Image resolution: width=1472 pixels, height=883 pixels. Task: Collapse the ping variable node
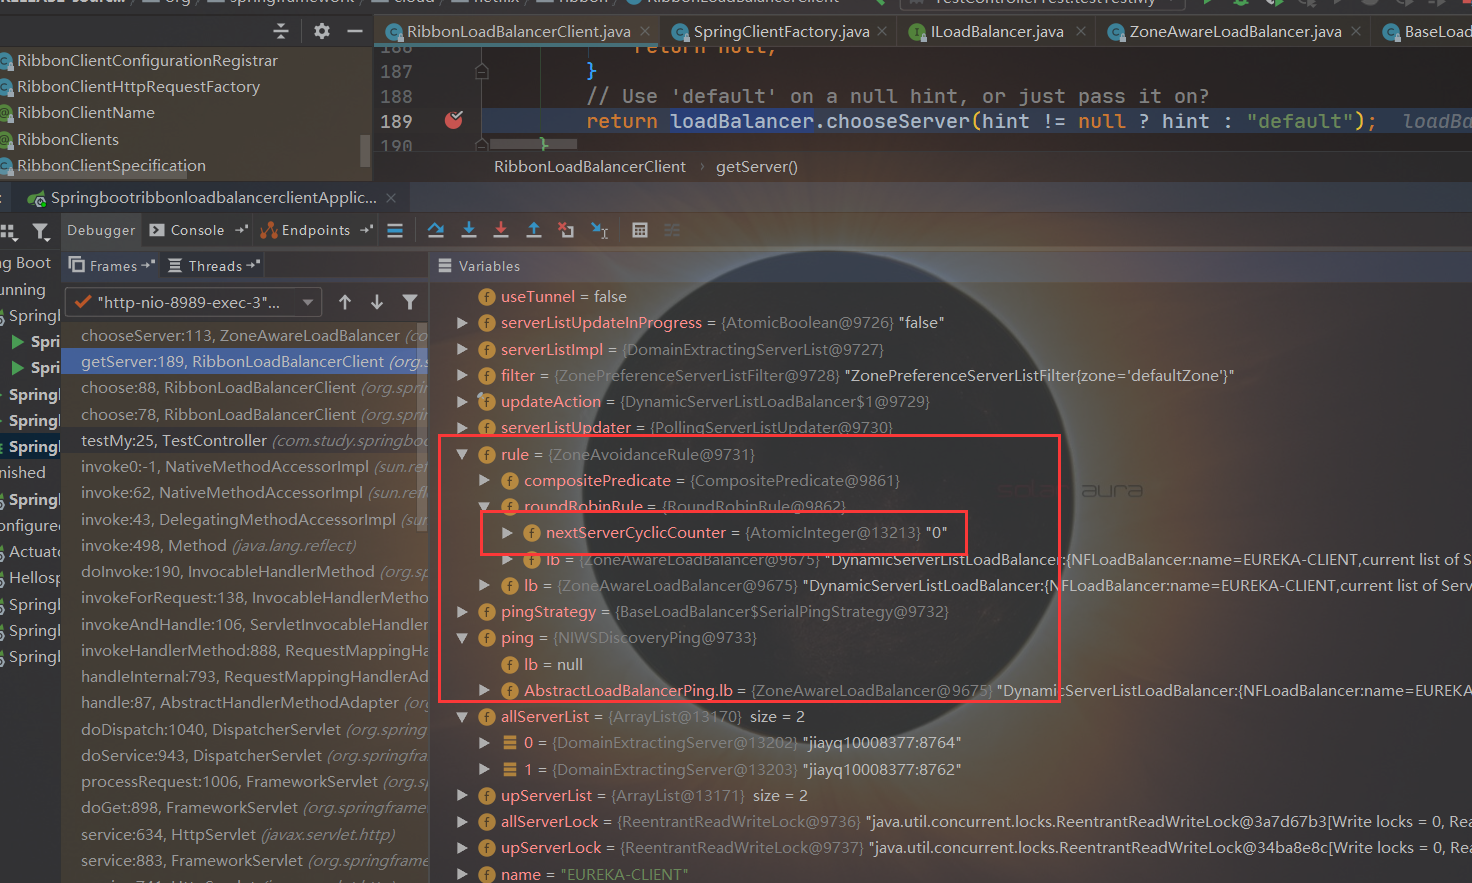coord(462,637)
